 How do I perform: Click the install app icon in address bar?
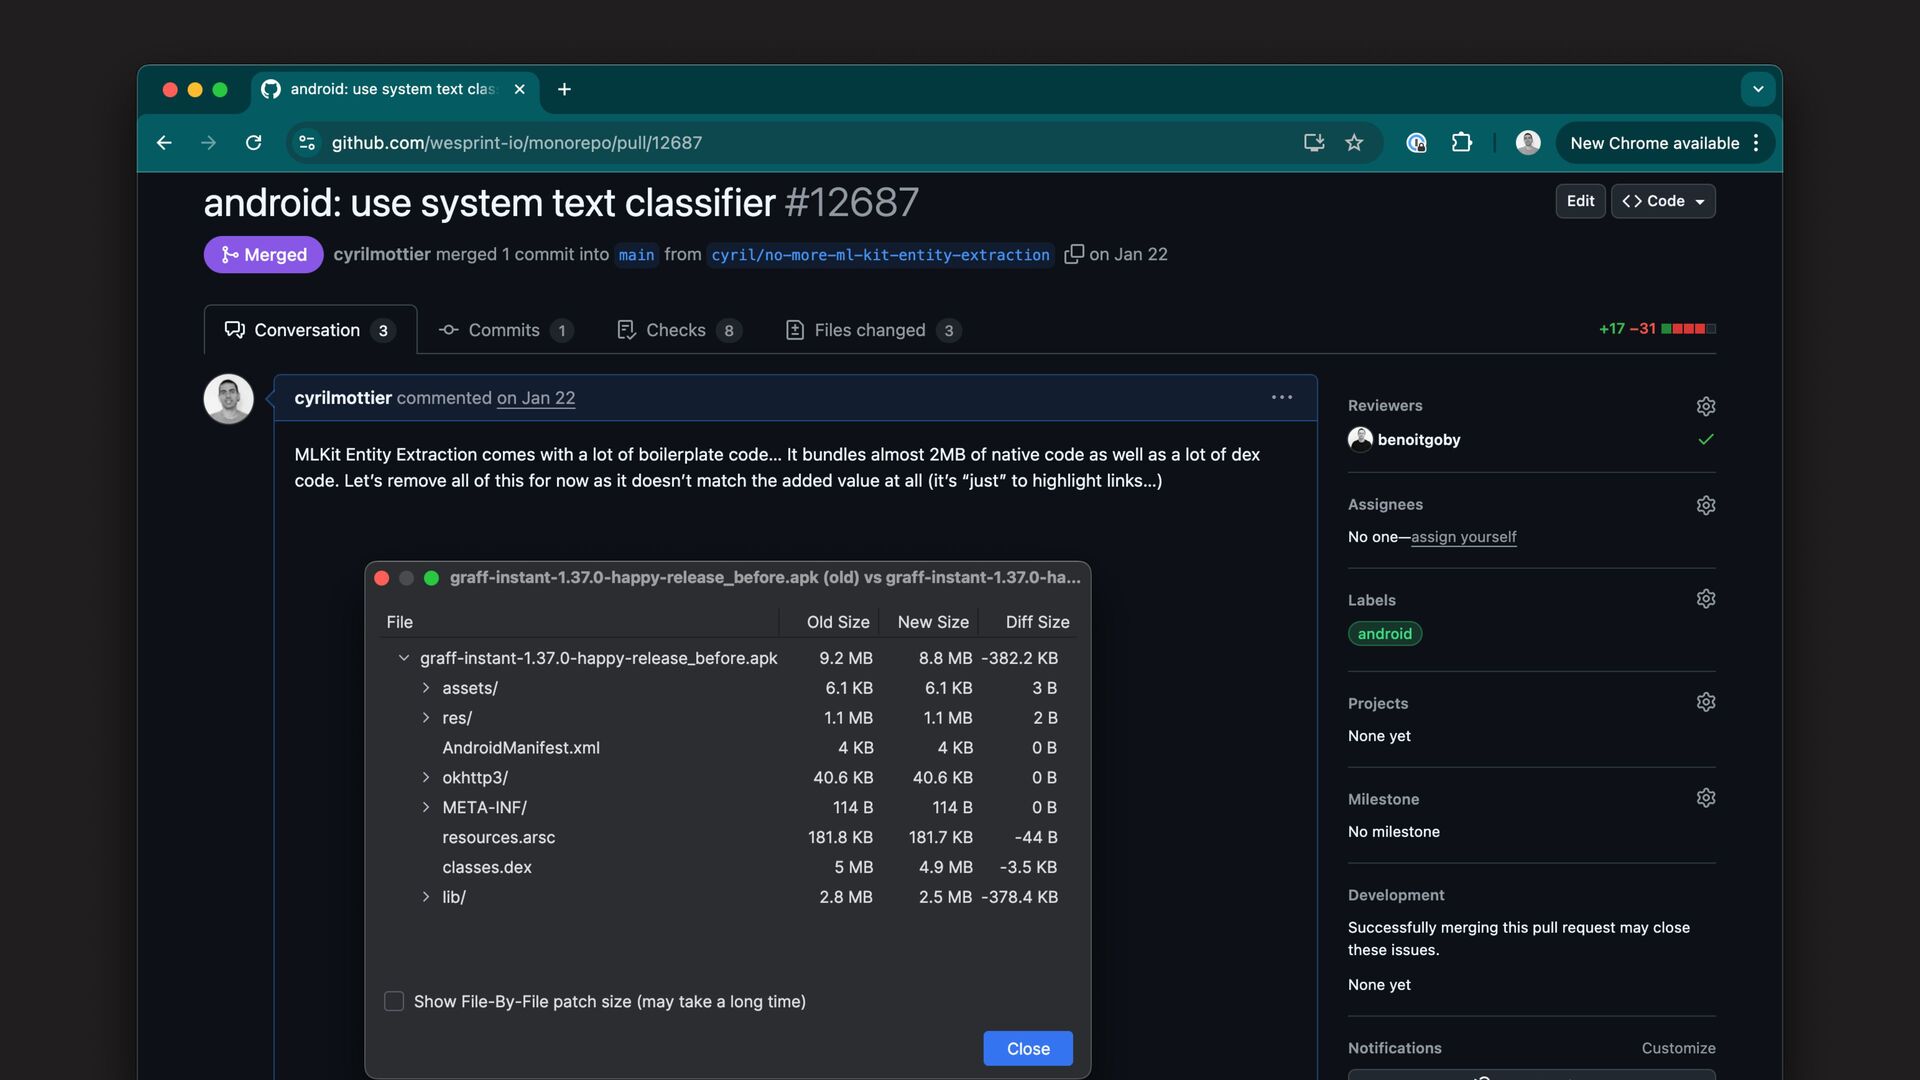click(1314, 143)
